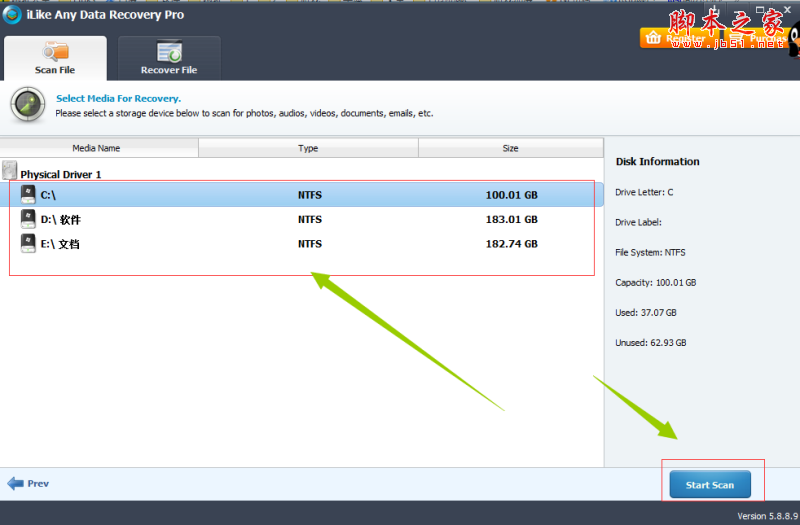Screen dimensions: 800x525
Task: Click the iLike app logo icon
Action: pyautogui.click(x=12, y=14)
